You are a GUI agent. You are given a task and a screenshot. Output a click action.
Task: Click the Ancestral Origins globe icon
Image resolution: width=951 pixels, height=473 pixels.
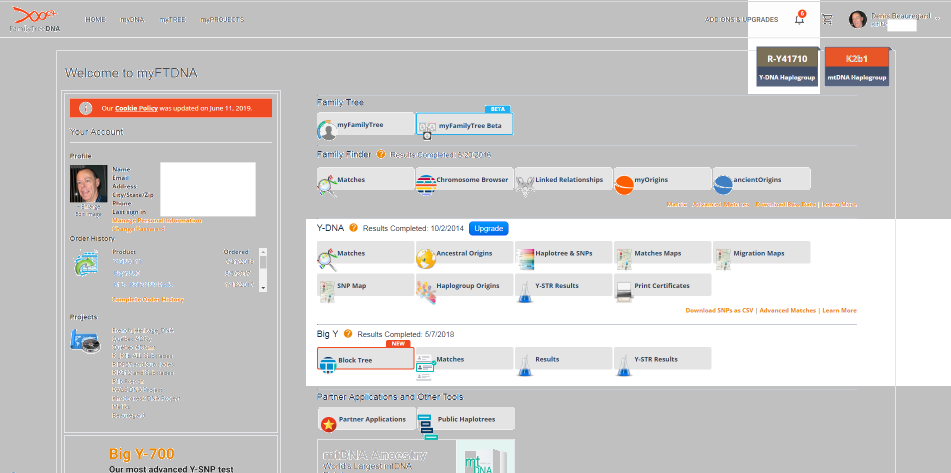pyautogui.click(x=426, y=259)
